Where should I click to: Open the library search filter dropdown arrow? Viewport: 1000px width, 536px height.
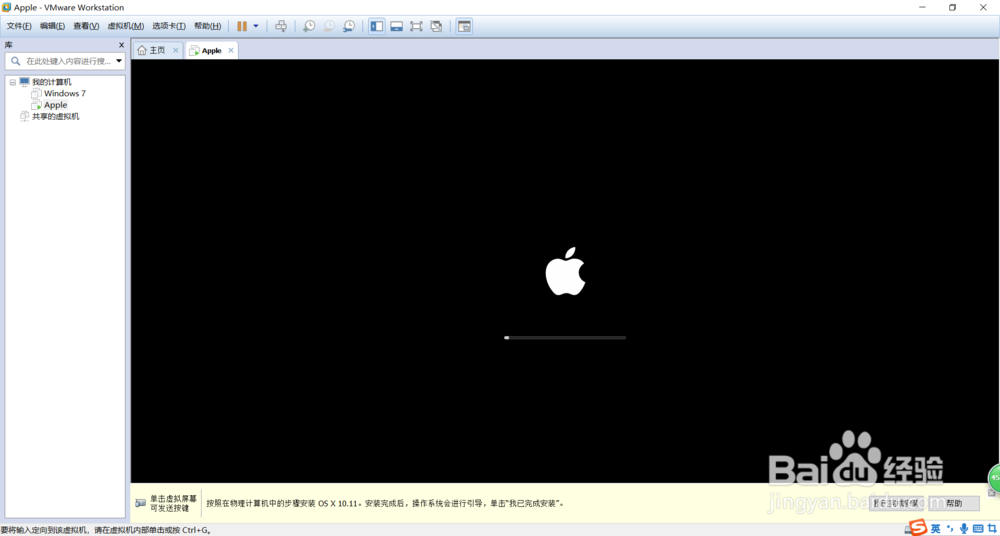pos(119,61)
